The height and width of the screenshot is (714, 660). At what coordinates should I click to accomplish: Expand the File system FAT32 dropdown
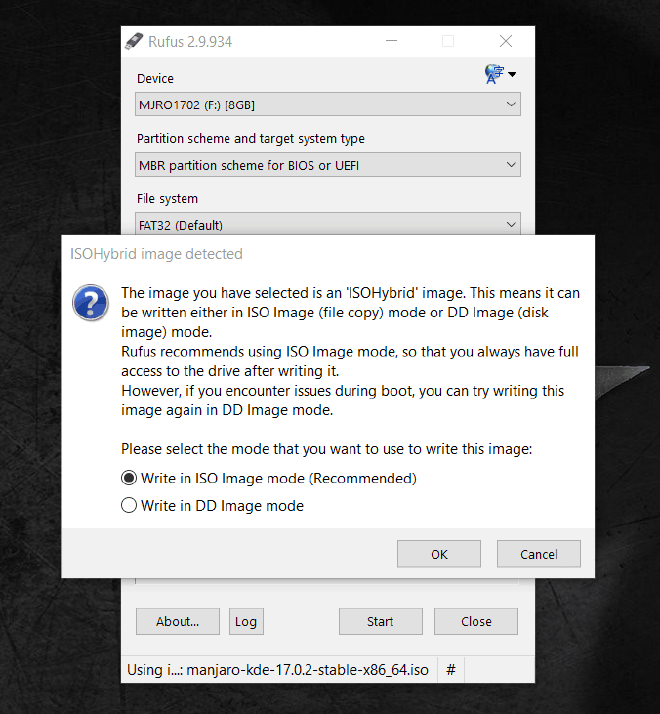[328, 224]
